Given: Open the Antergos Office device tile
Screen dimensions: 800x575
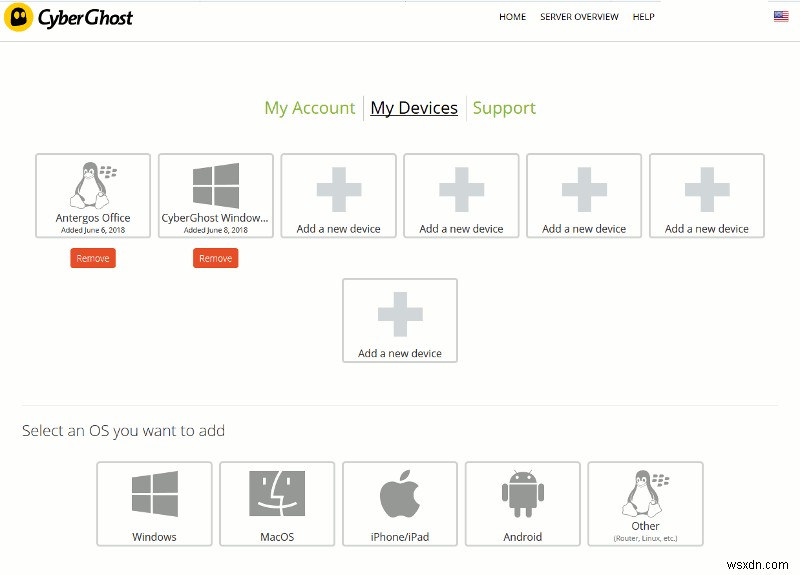Looking at the screenshot, I should (x=93, y=195).
